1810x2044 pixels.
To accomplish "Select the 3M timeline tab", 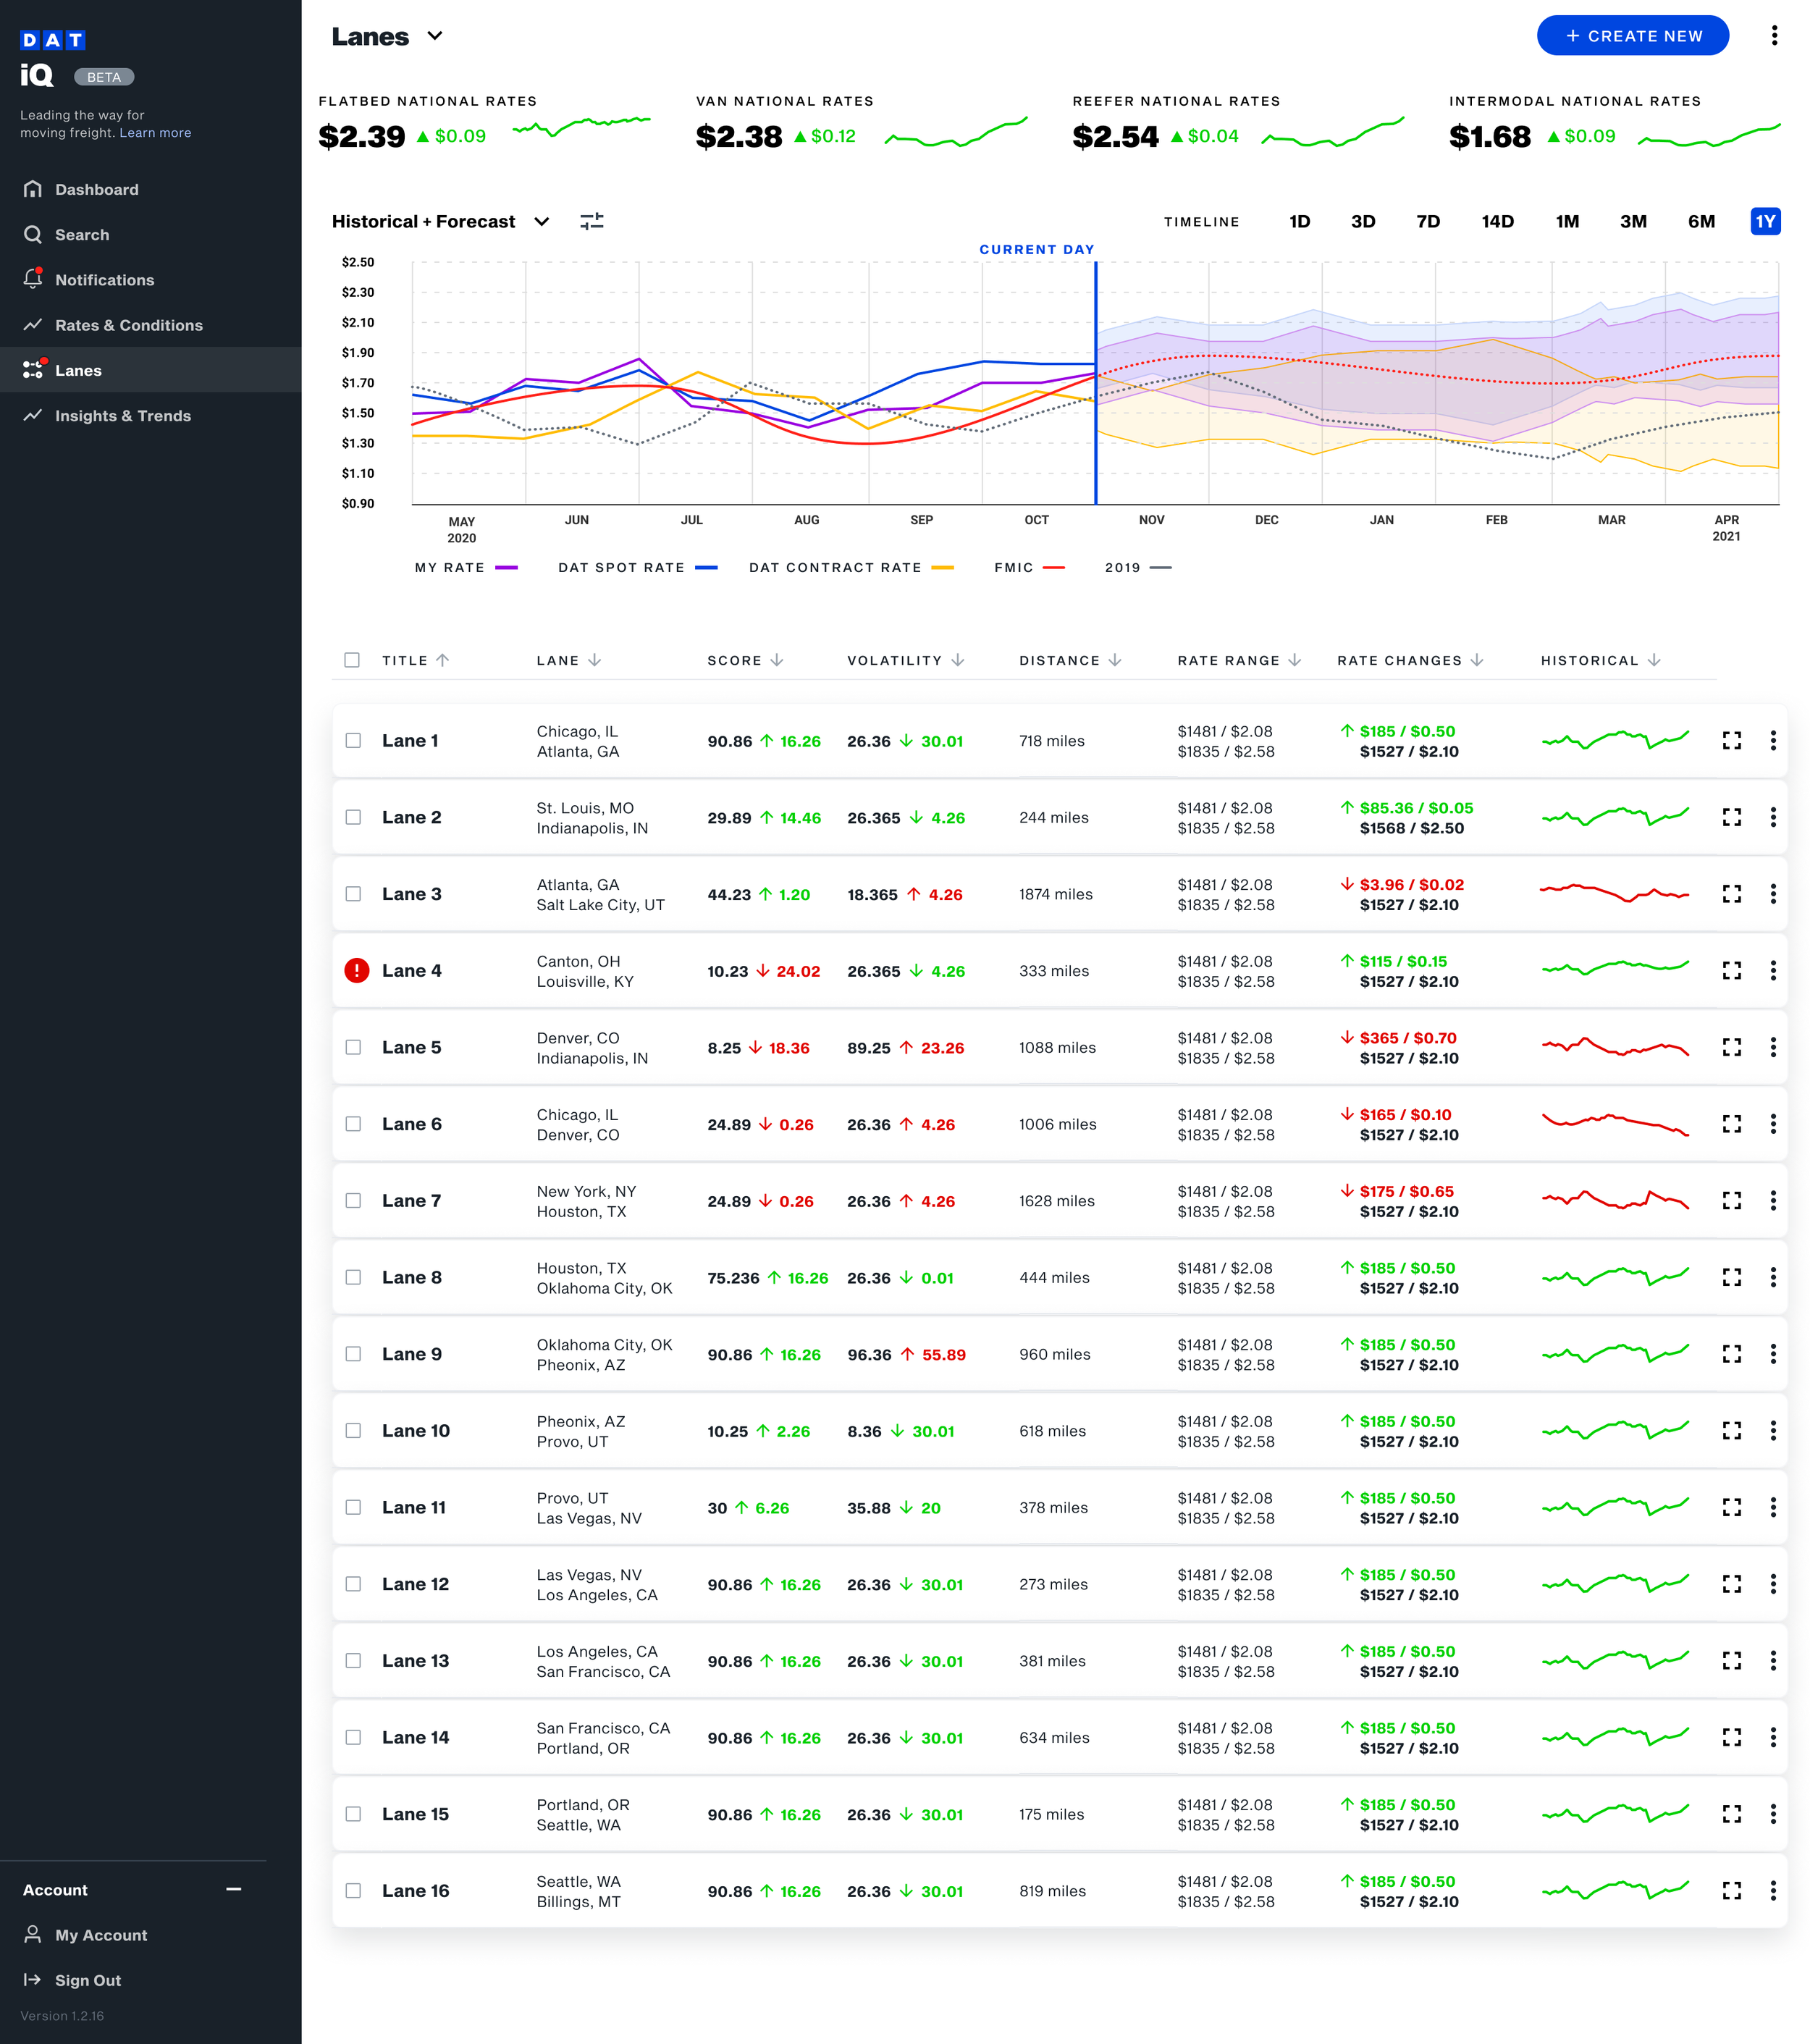I will coord(1633,221).
